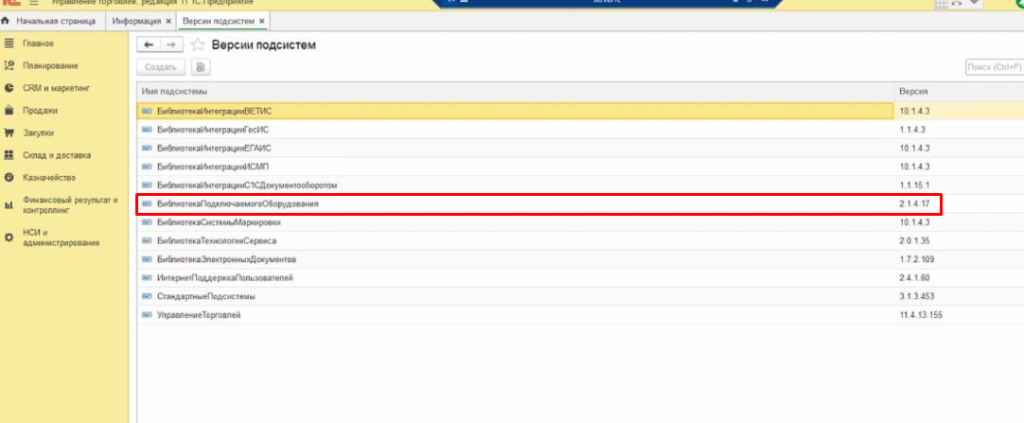This screenshot has width=1024, height=423.
Task: Sort by Версия column header
Action: (x=959, y=91)
